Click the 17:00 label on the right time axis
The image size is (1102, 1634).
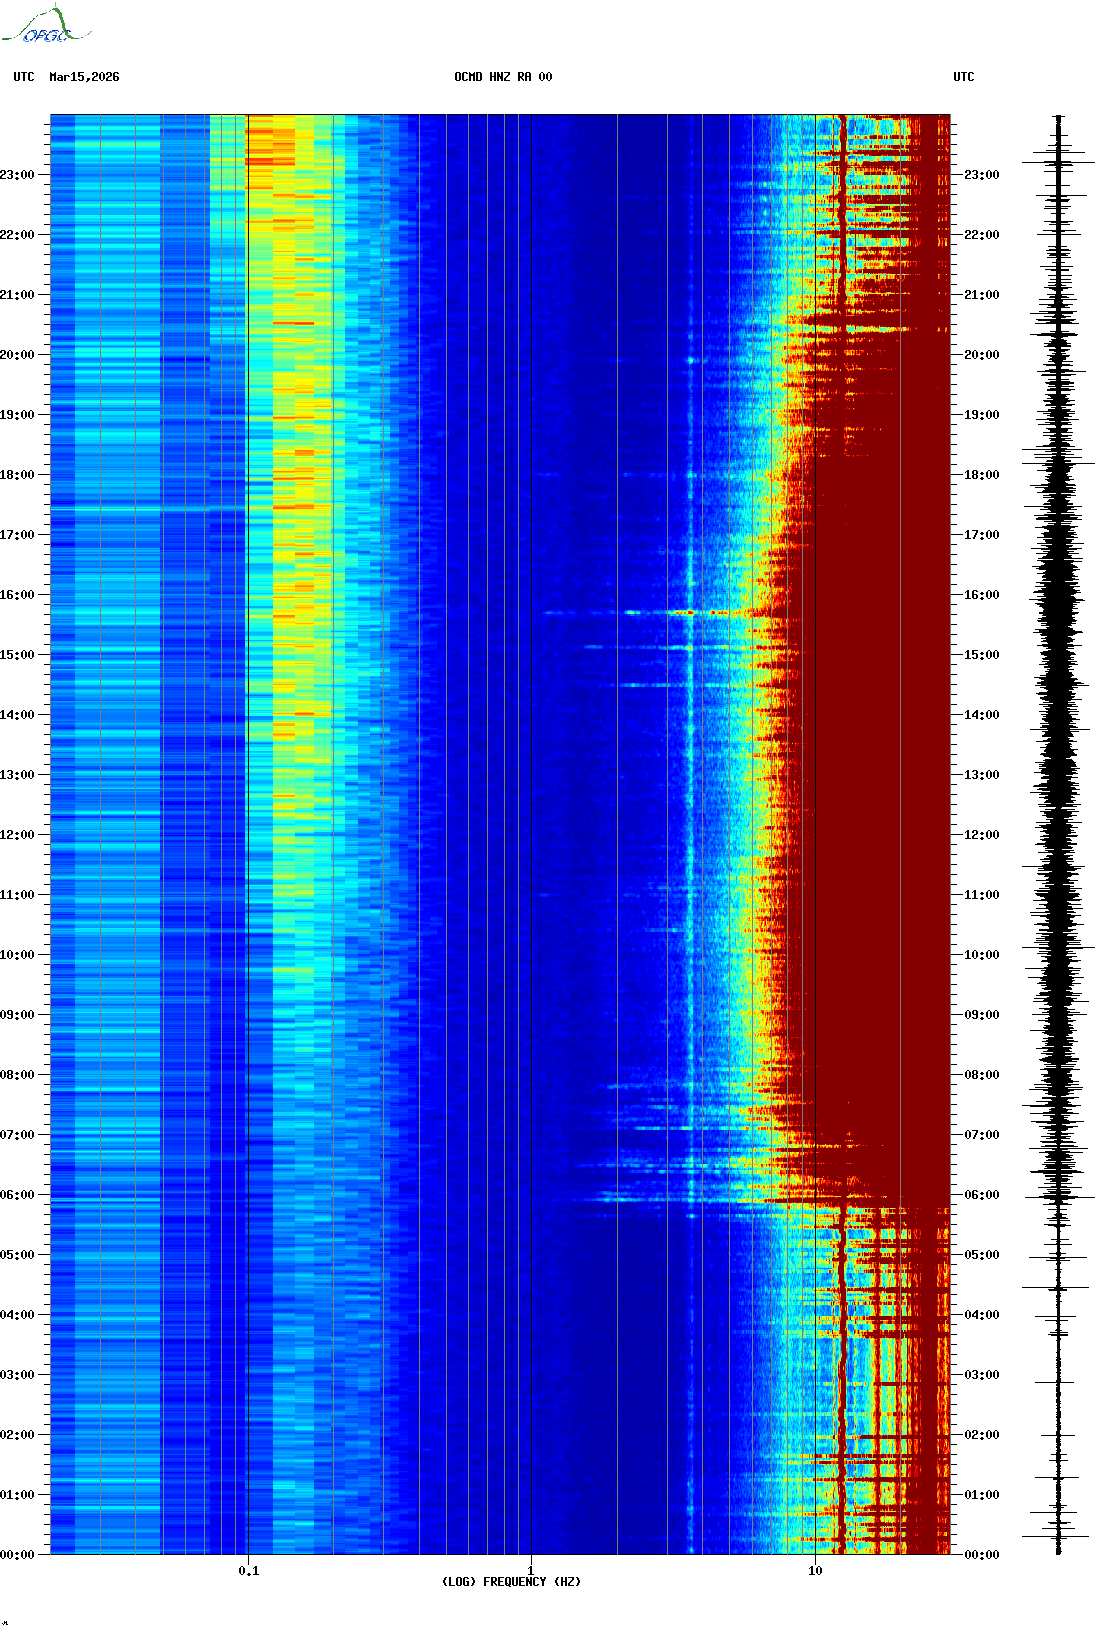(x=982, y=535)
